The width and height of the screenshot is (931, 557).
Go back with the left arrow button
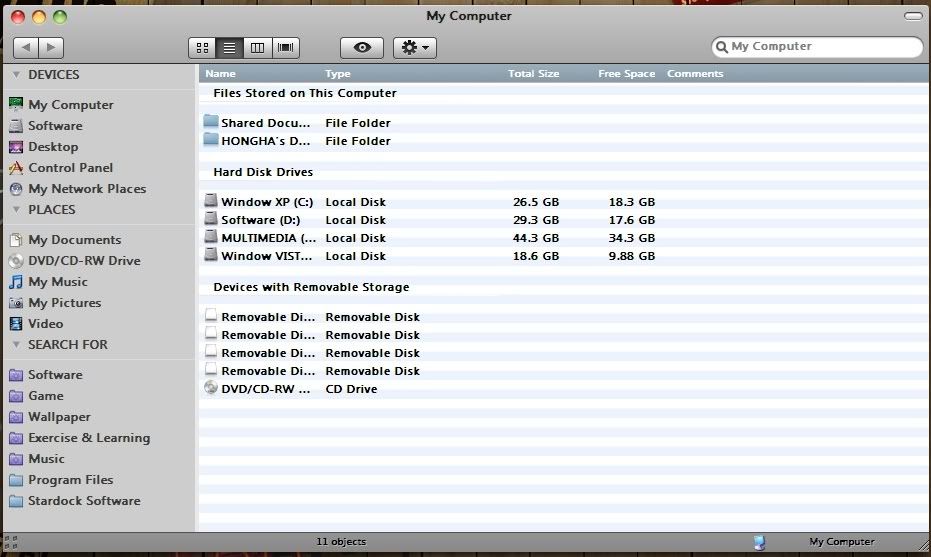pyautogui.click(x=26, y=48)
